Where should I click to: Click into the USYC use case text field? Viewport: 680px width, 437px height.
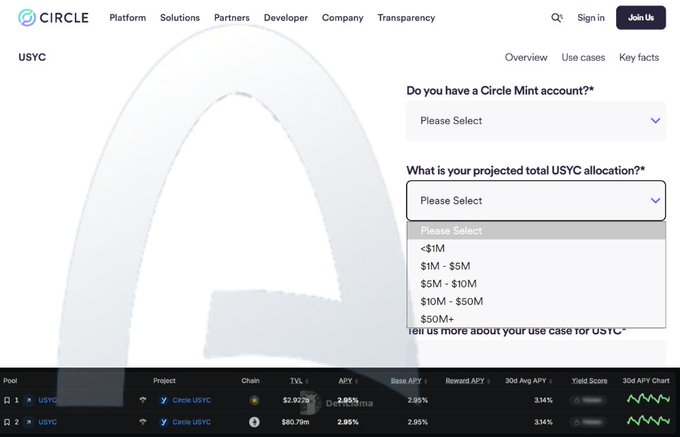(x=536, y=353)
